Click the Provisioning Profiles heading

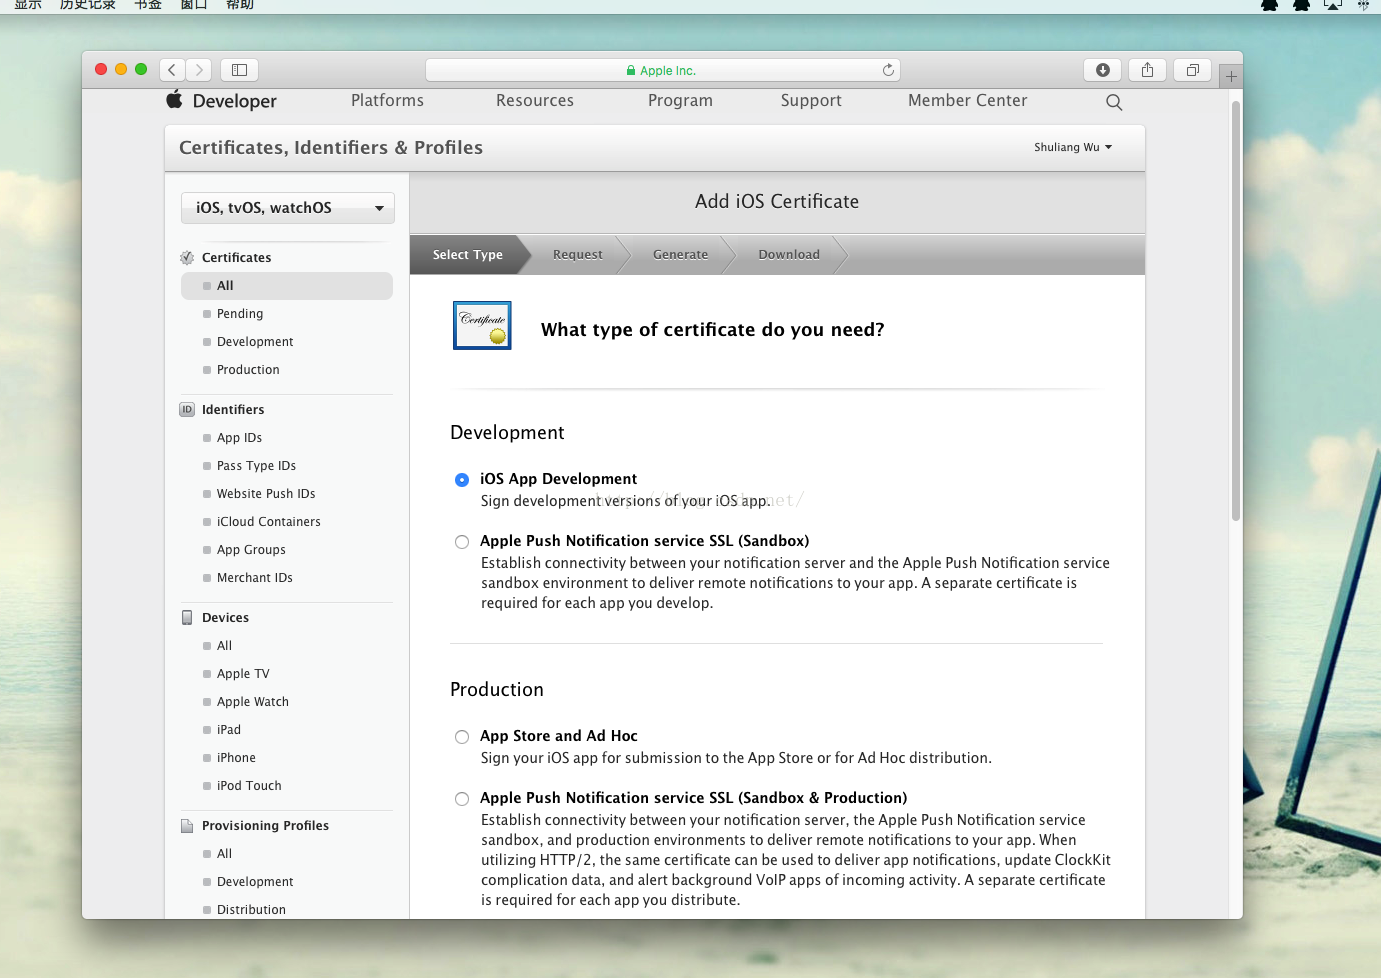[x=265, y=826]
